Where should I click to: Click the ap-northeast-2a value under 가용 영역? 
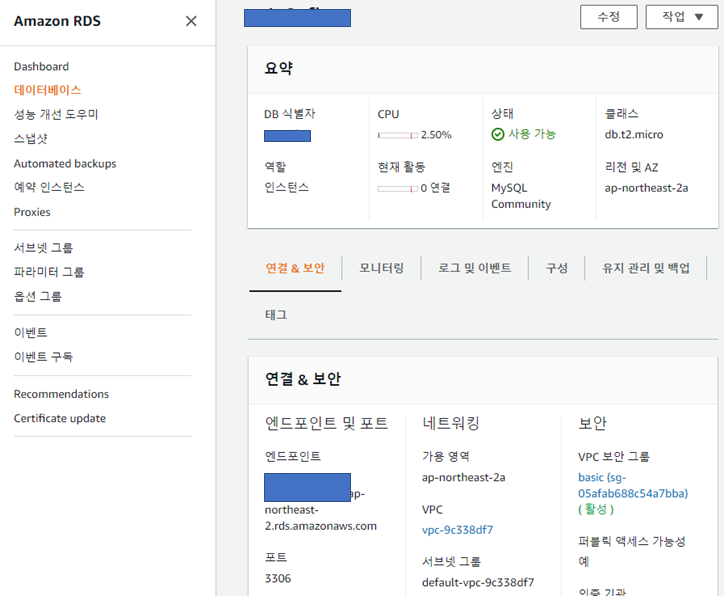pos(464,477)
